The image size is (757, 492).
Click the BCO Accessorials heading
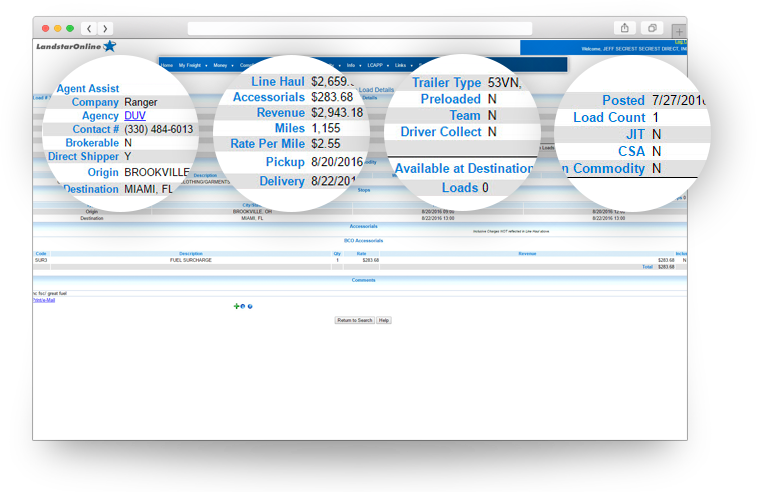(364, 240)
